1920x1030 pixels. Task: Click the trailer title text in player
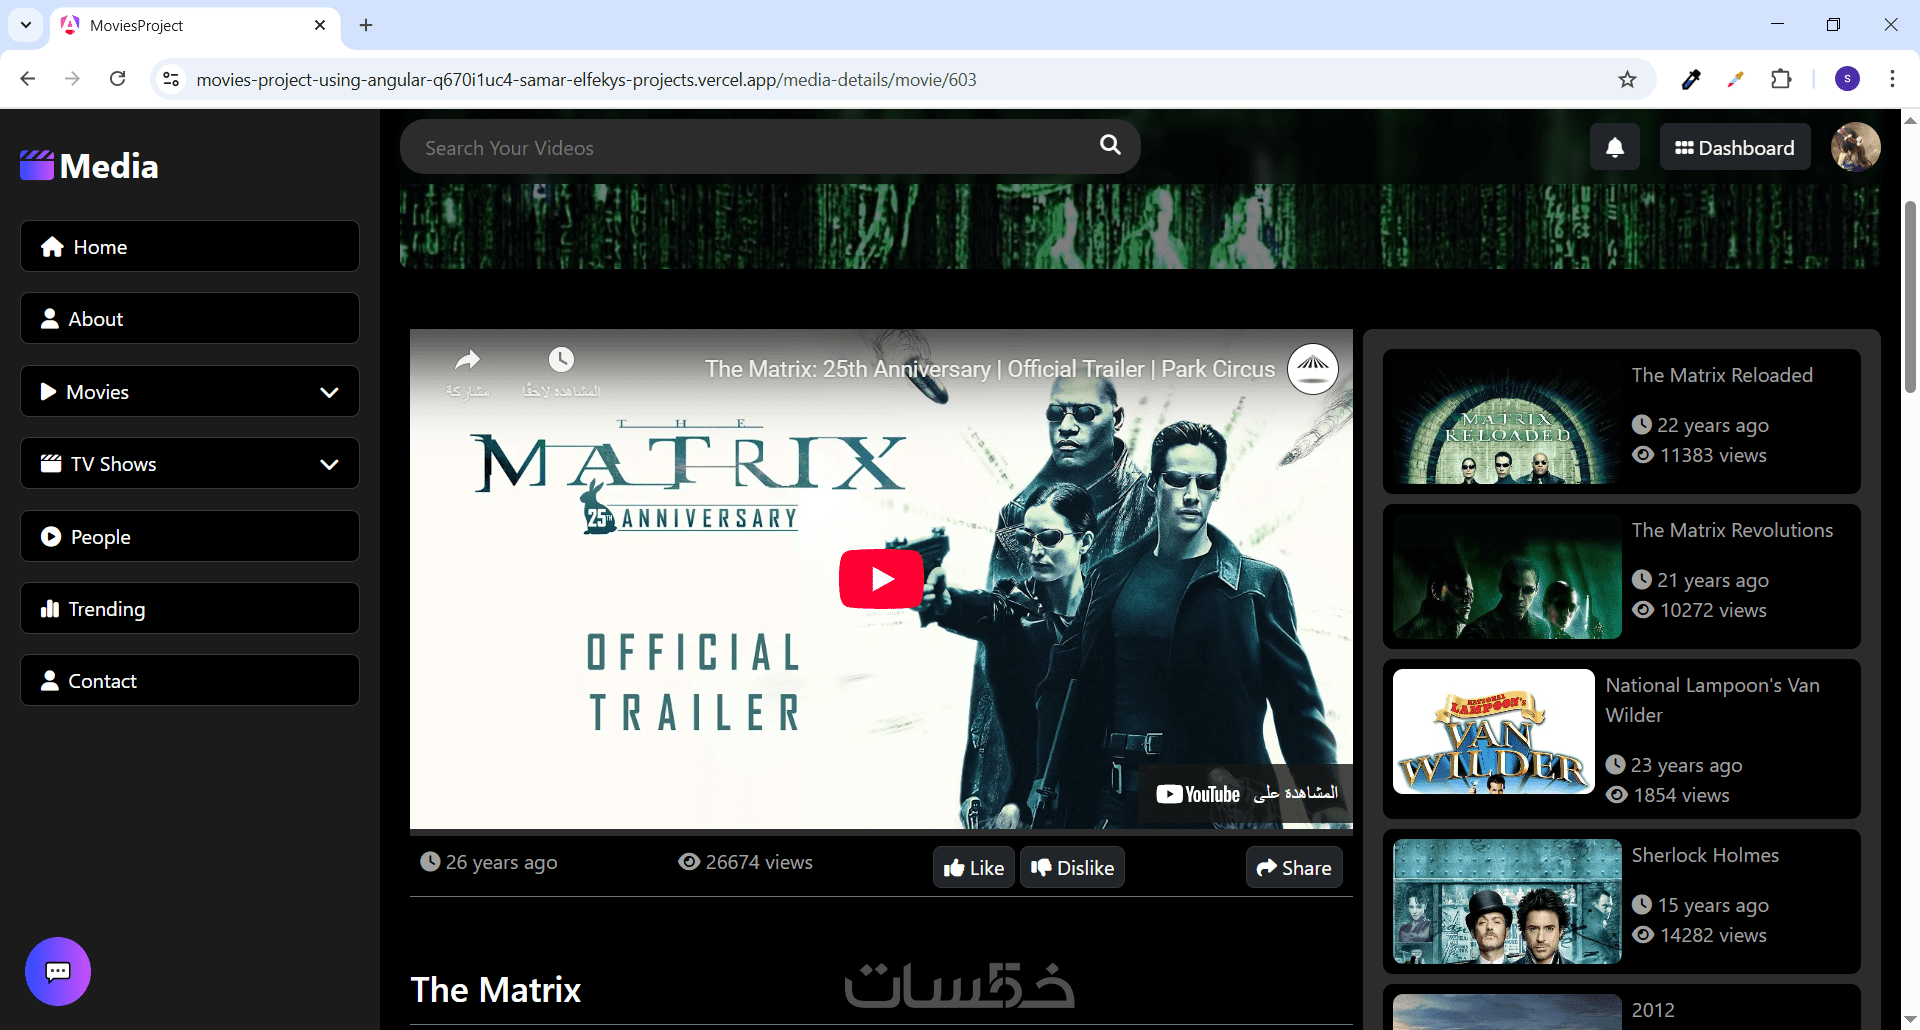pos(990,369)
